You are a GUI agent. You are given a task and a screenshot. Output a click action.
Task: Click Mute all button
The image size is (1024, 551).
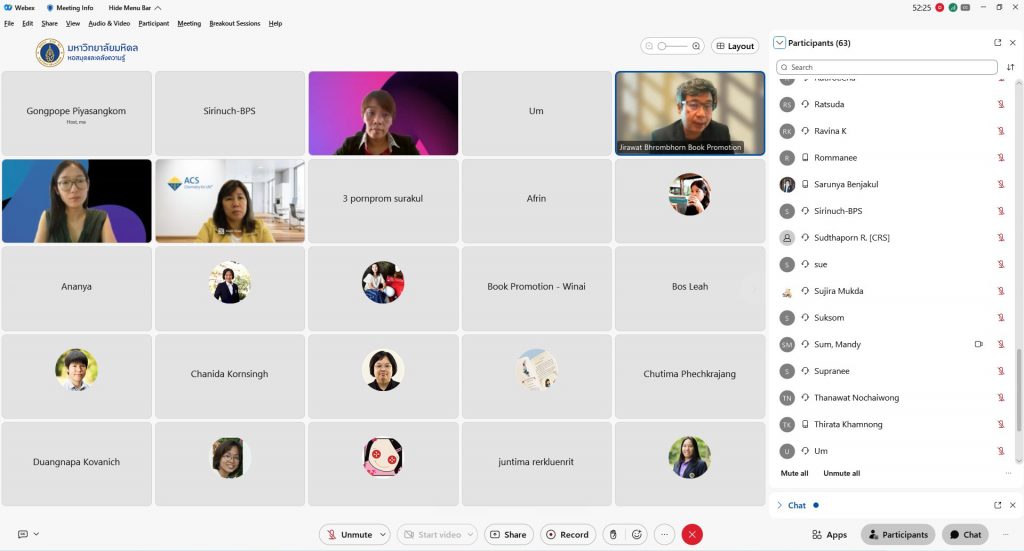click(x=794, y=473)
